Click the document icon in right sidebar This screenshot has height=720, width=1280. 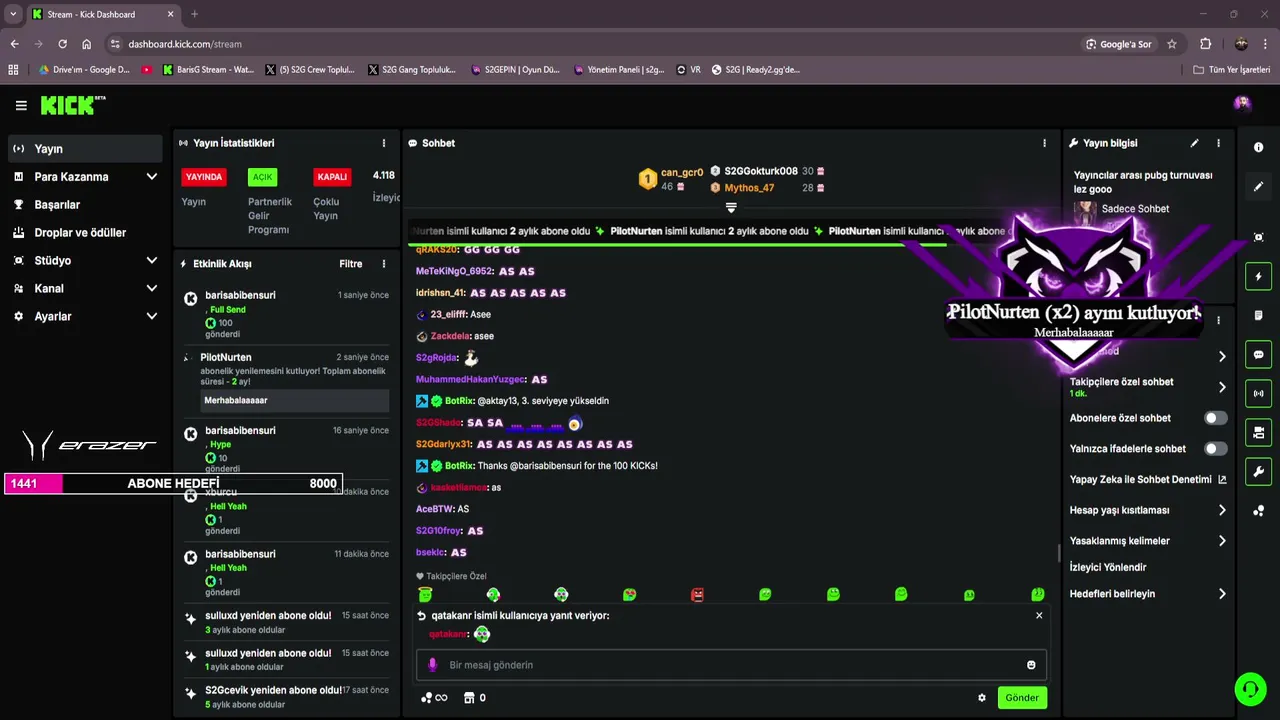coord(1258,315)
